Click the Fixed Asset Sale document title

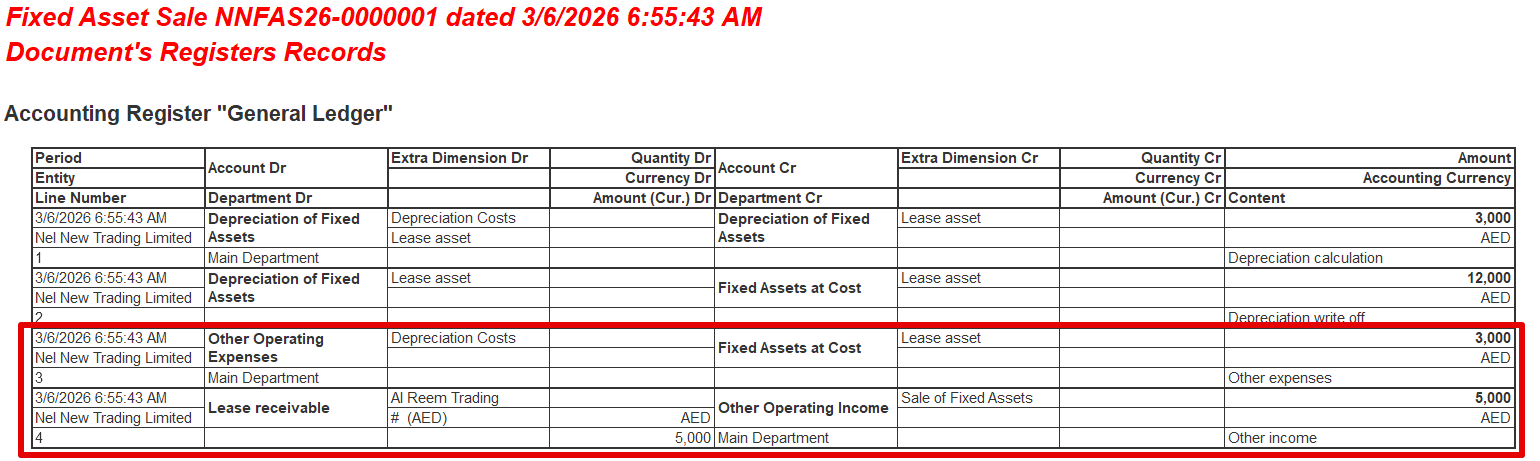384,17
